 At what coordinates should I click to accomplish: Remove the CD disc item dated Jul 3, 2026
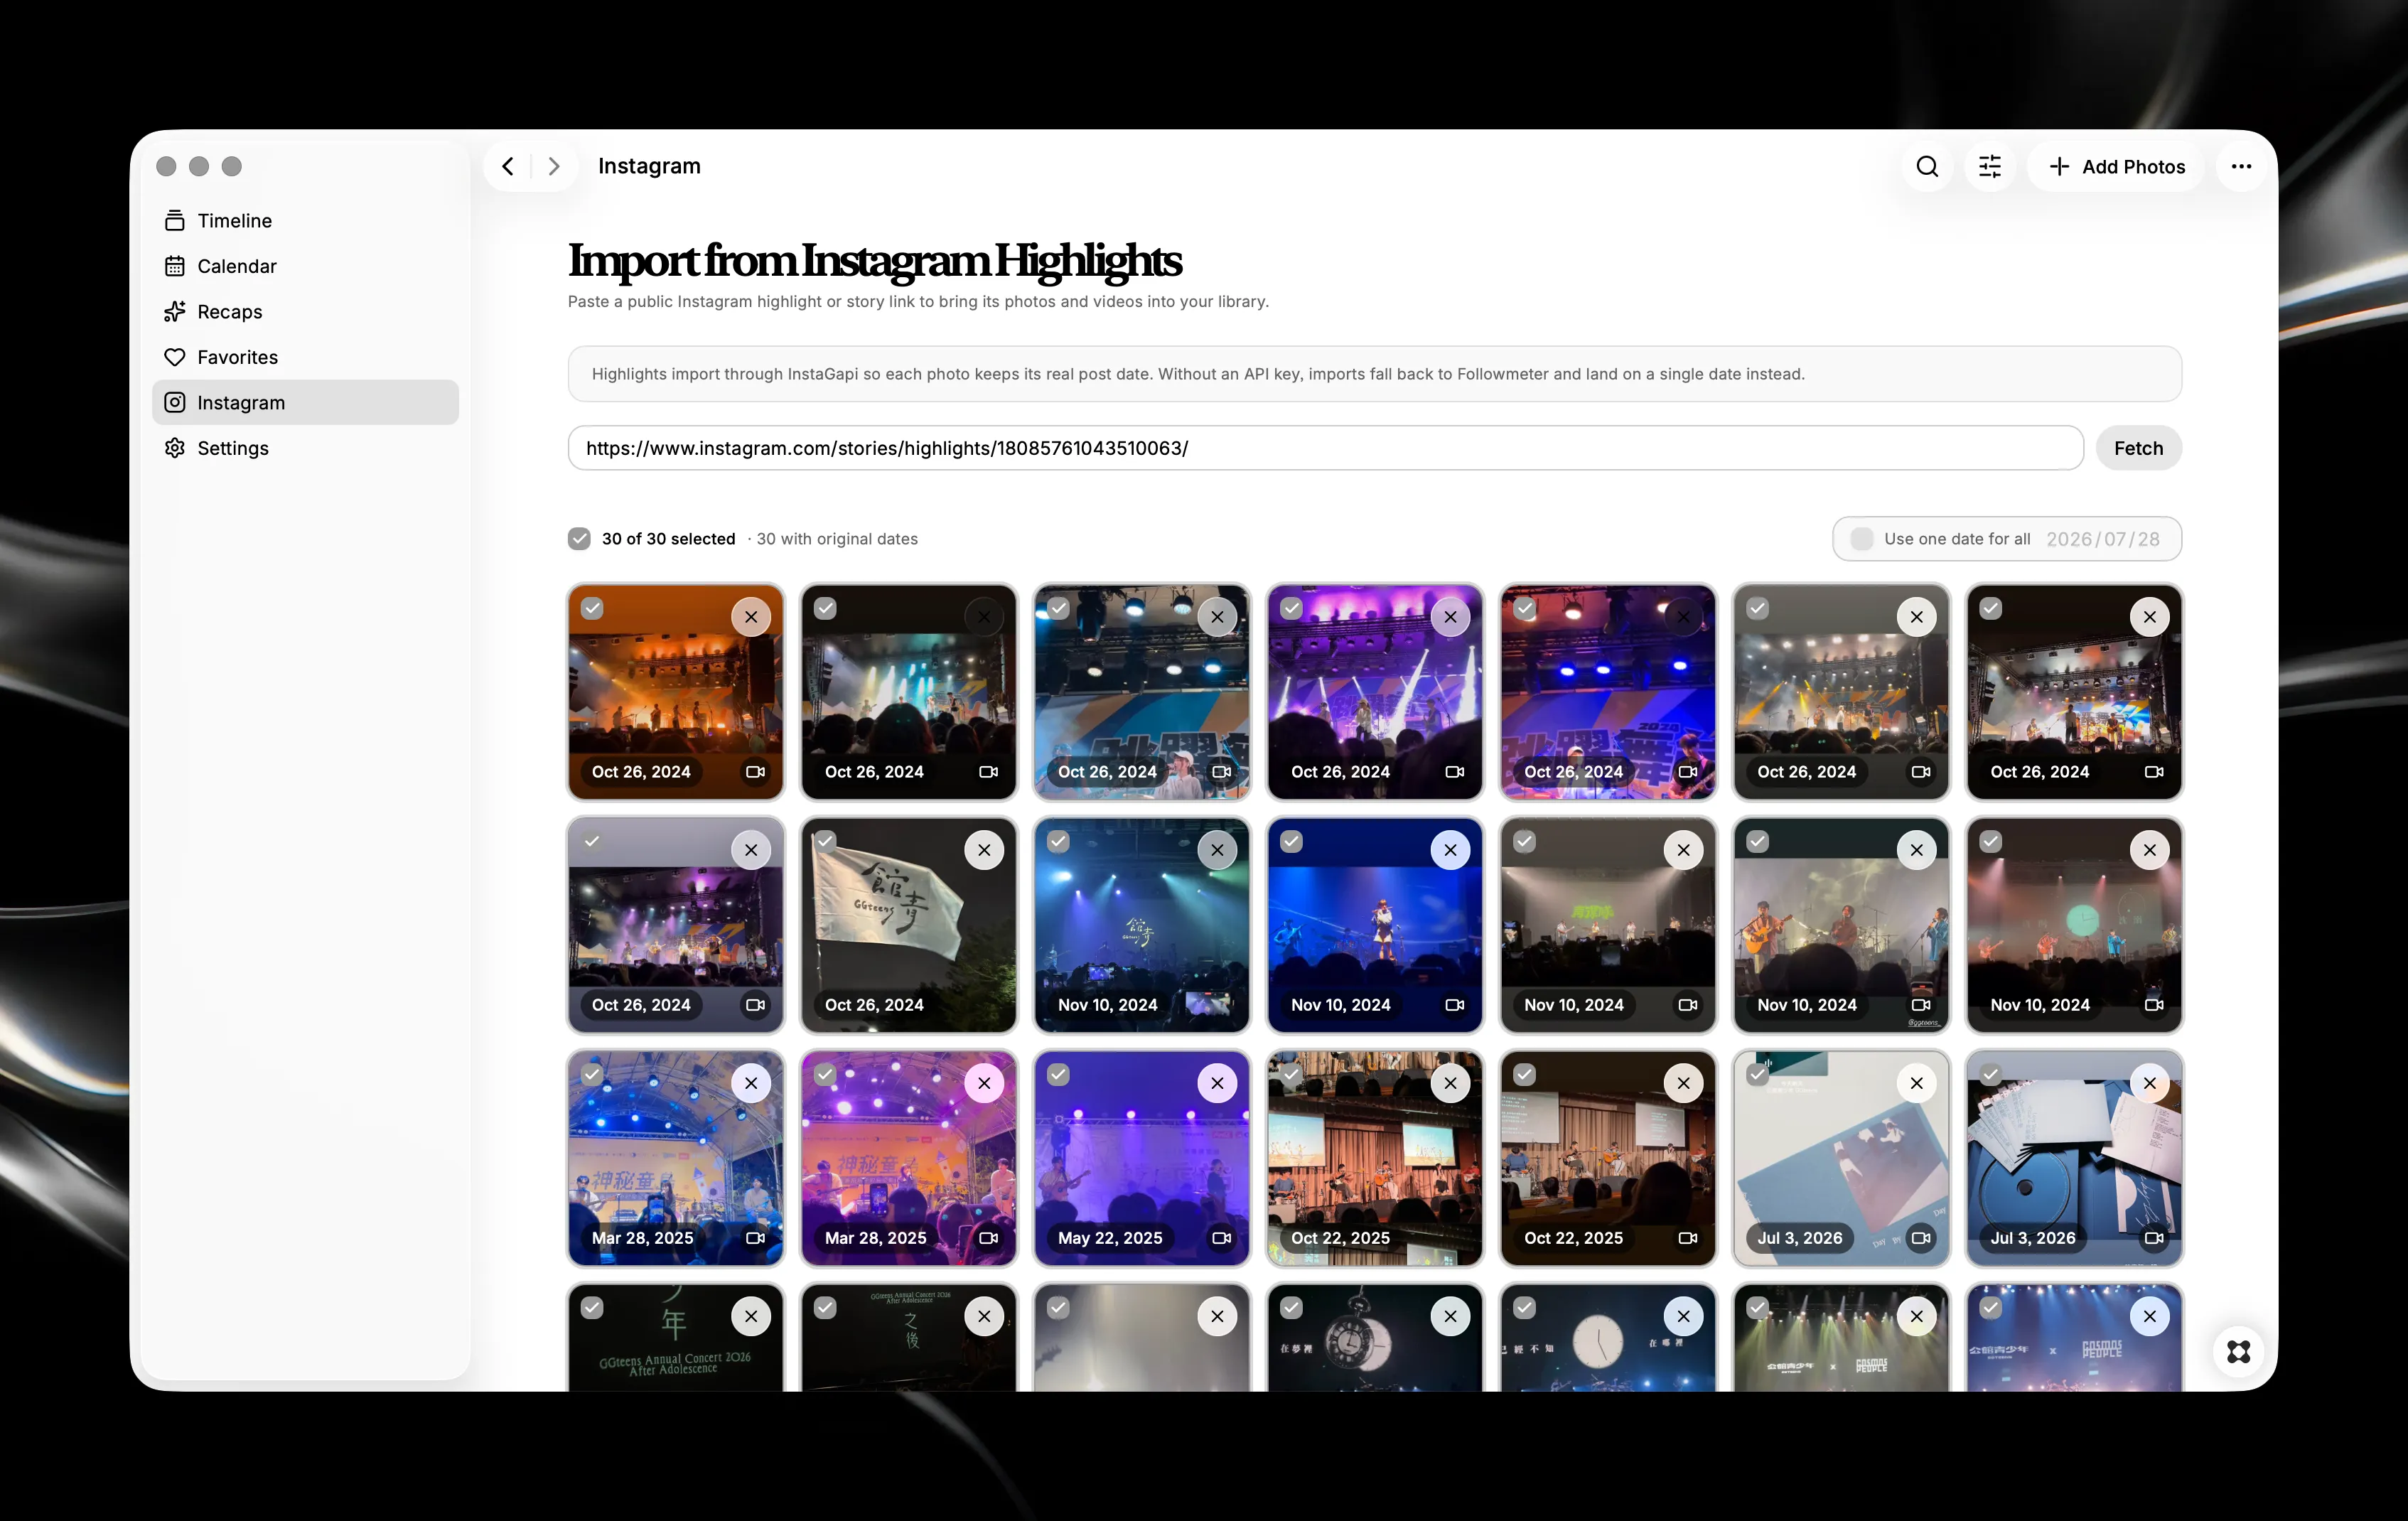pos(2149,1083)
